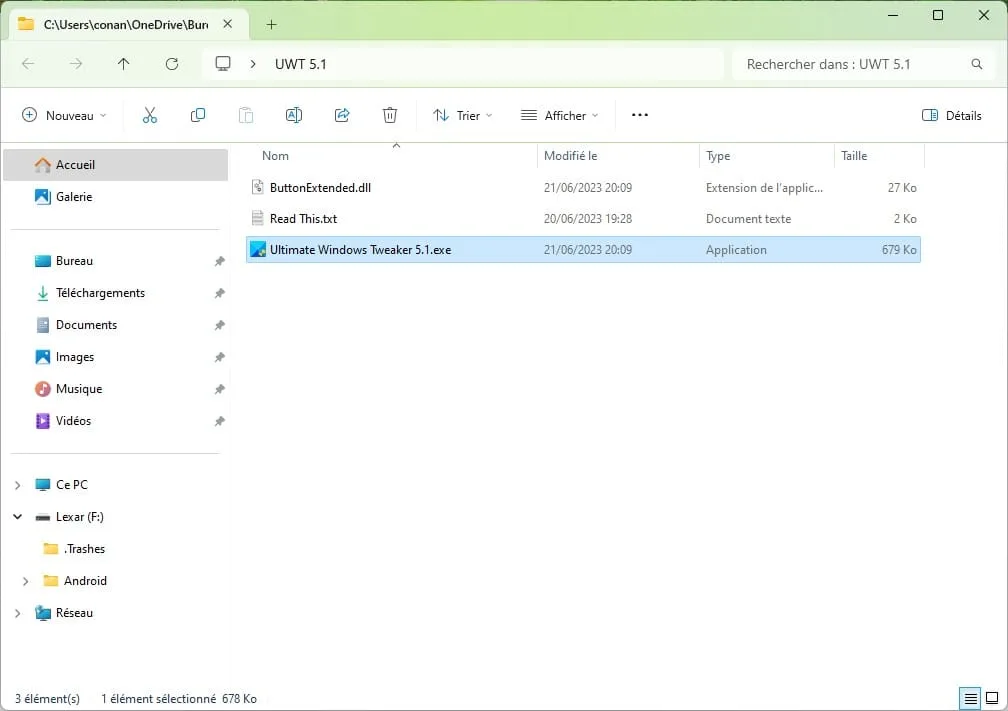
Task: Click the Rename icon
Action: click(x=294, y=116)
